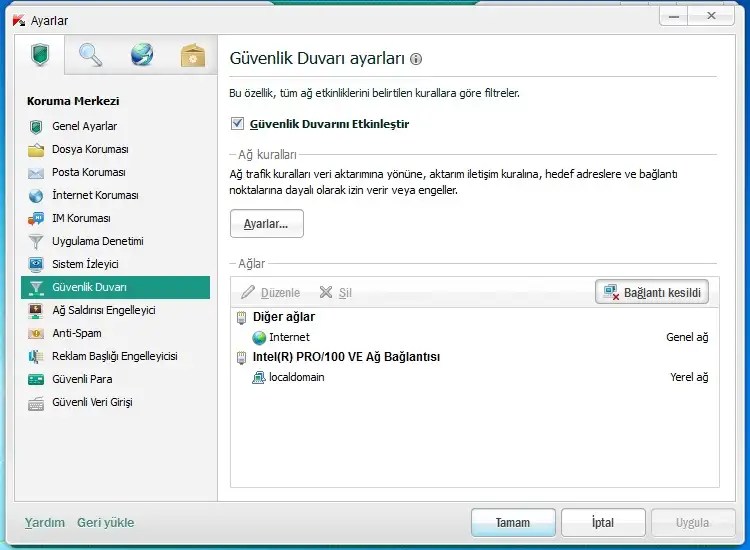The image size is (750, 550).
Task: Select Ağ Saldırısı Engelleyici icon
Action: (x=36, y=310)
